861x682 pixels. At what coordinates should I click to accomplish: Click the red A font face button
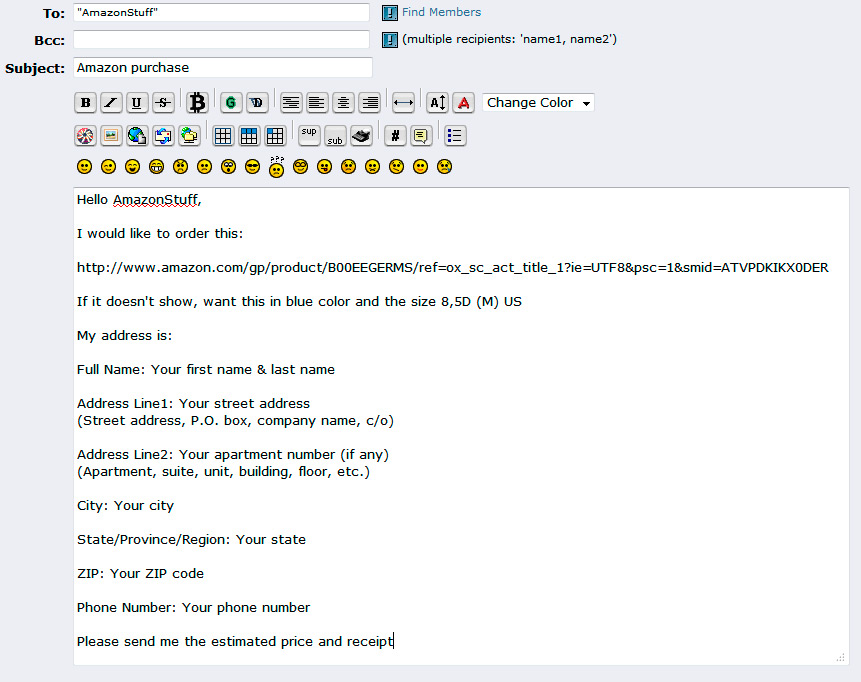(x=463, y=103)
